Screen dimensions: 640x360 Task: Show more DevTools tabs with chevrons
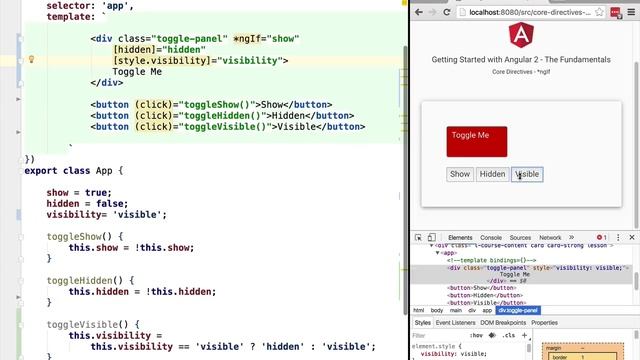tap(571, 237)
